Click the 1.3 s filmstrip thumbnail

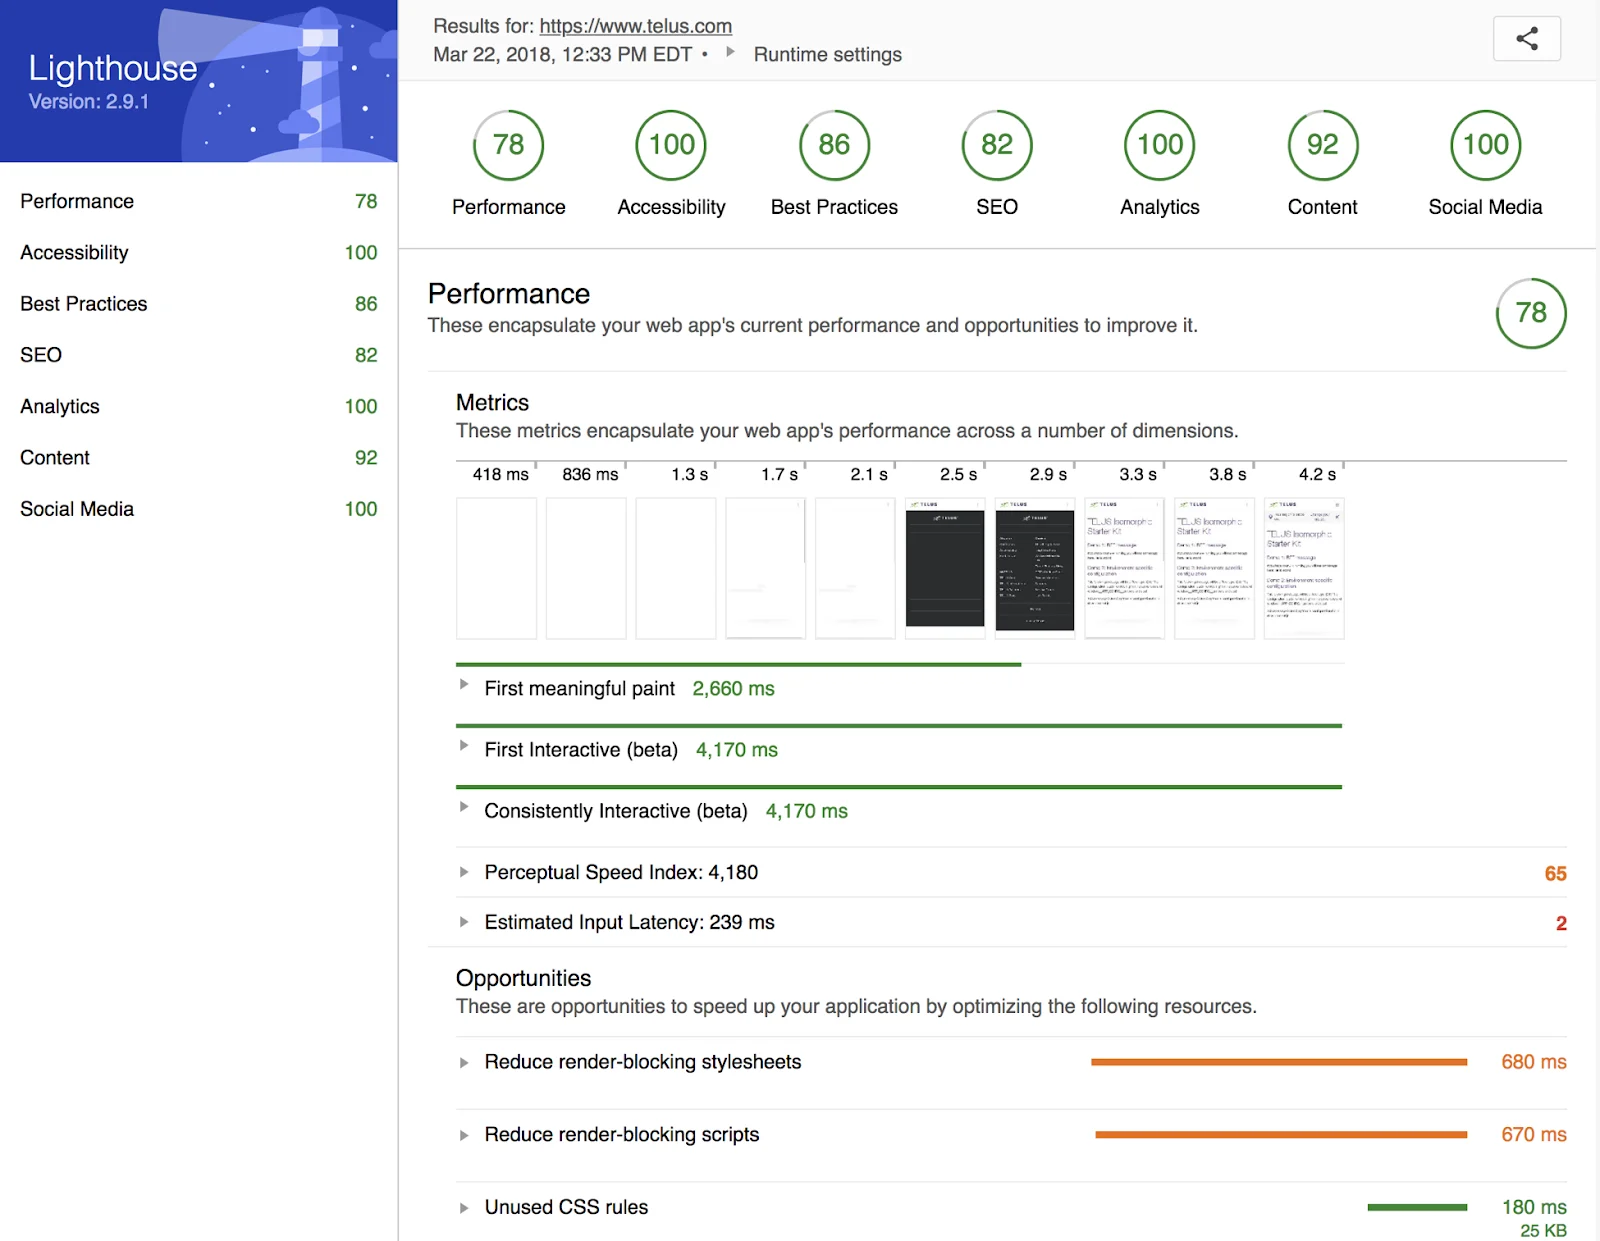point(676,568)
